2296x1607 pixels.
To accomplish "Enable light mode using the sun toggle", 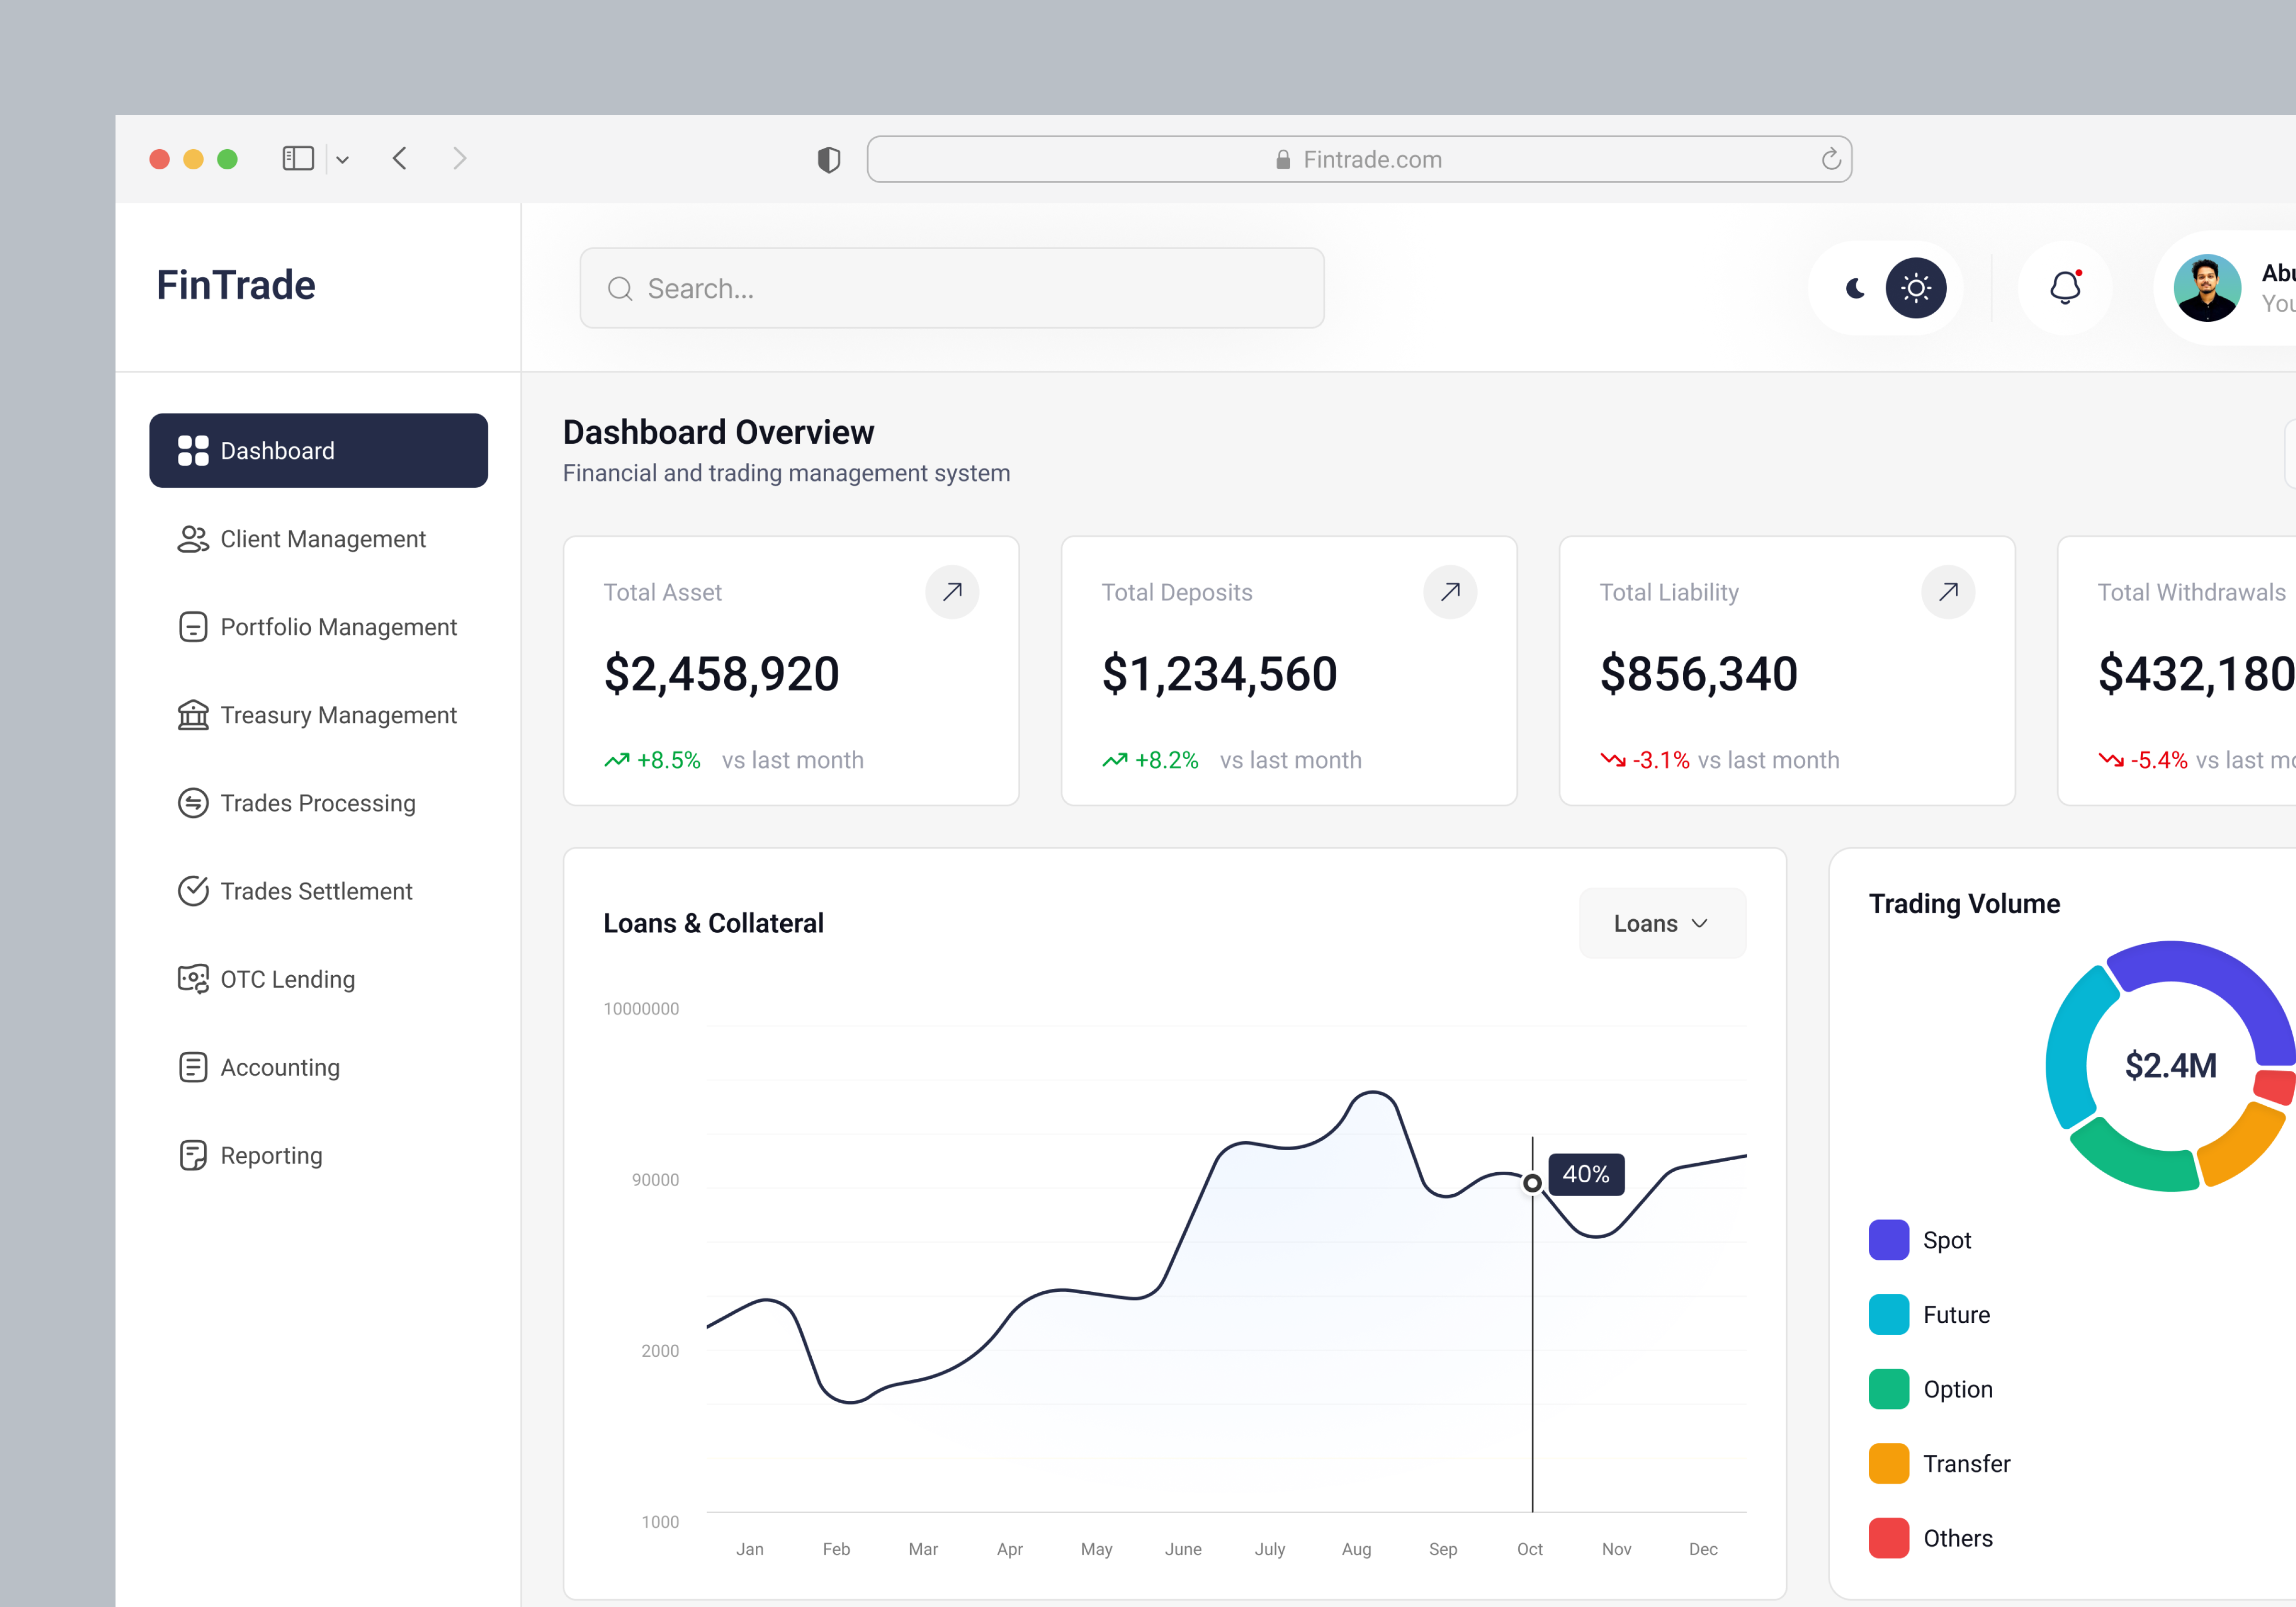I will (1916, 288).
